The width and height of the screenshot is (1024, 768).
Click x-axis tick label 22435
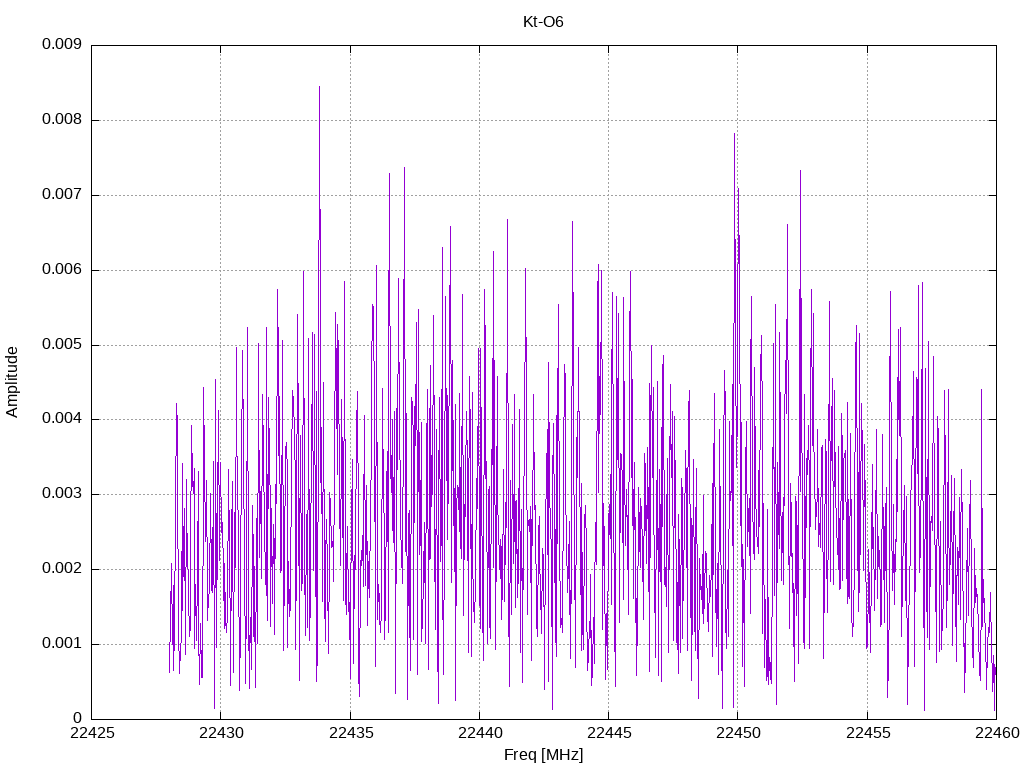351,733
